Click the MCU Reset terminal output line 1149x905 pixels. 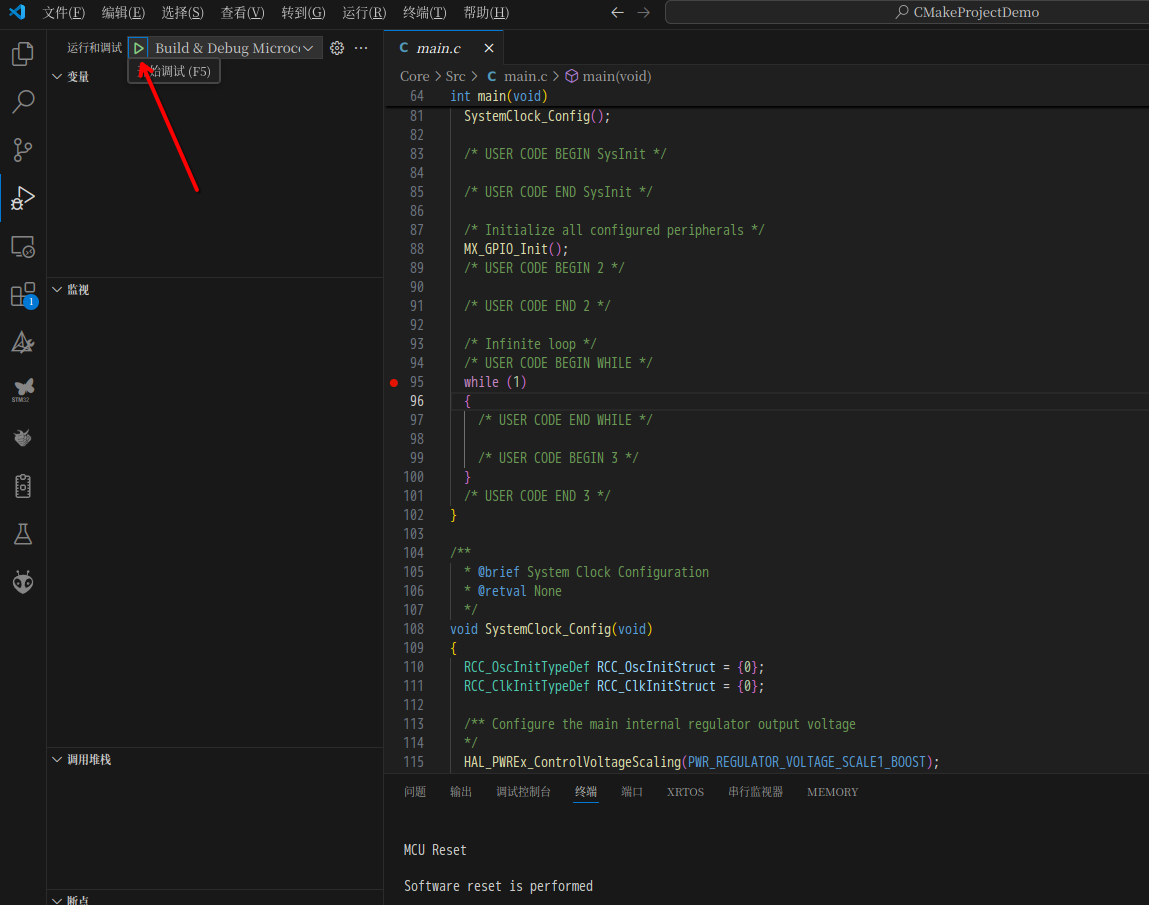pos(435,850)
